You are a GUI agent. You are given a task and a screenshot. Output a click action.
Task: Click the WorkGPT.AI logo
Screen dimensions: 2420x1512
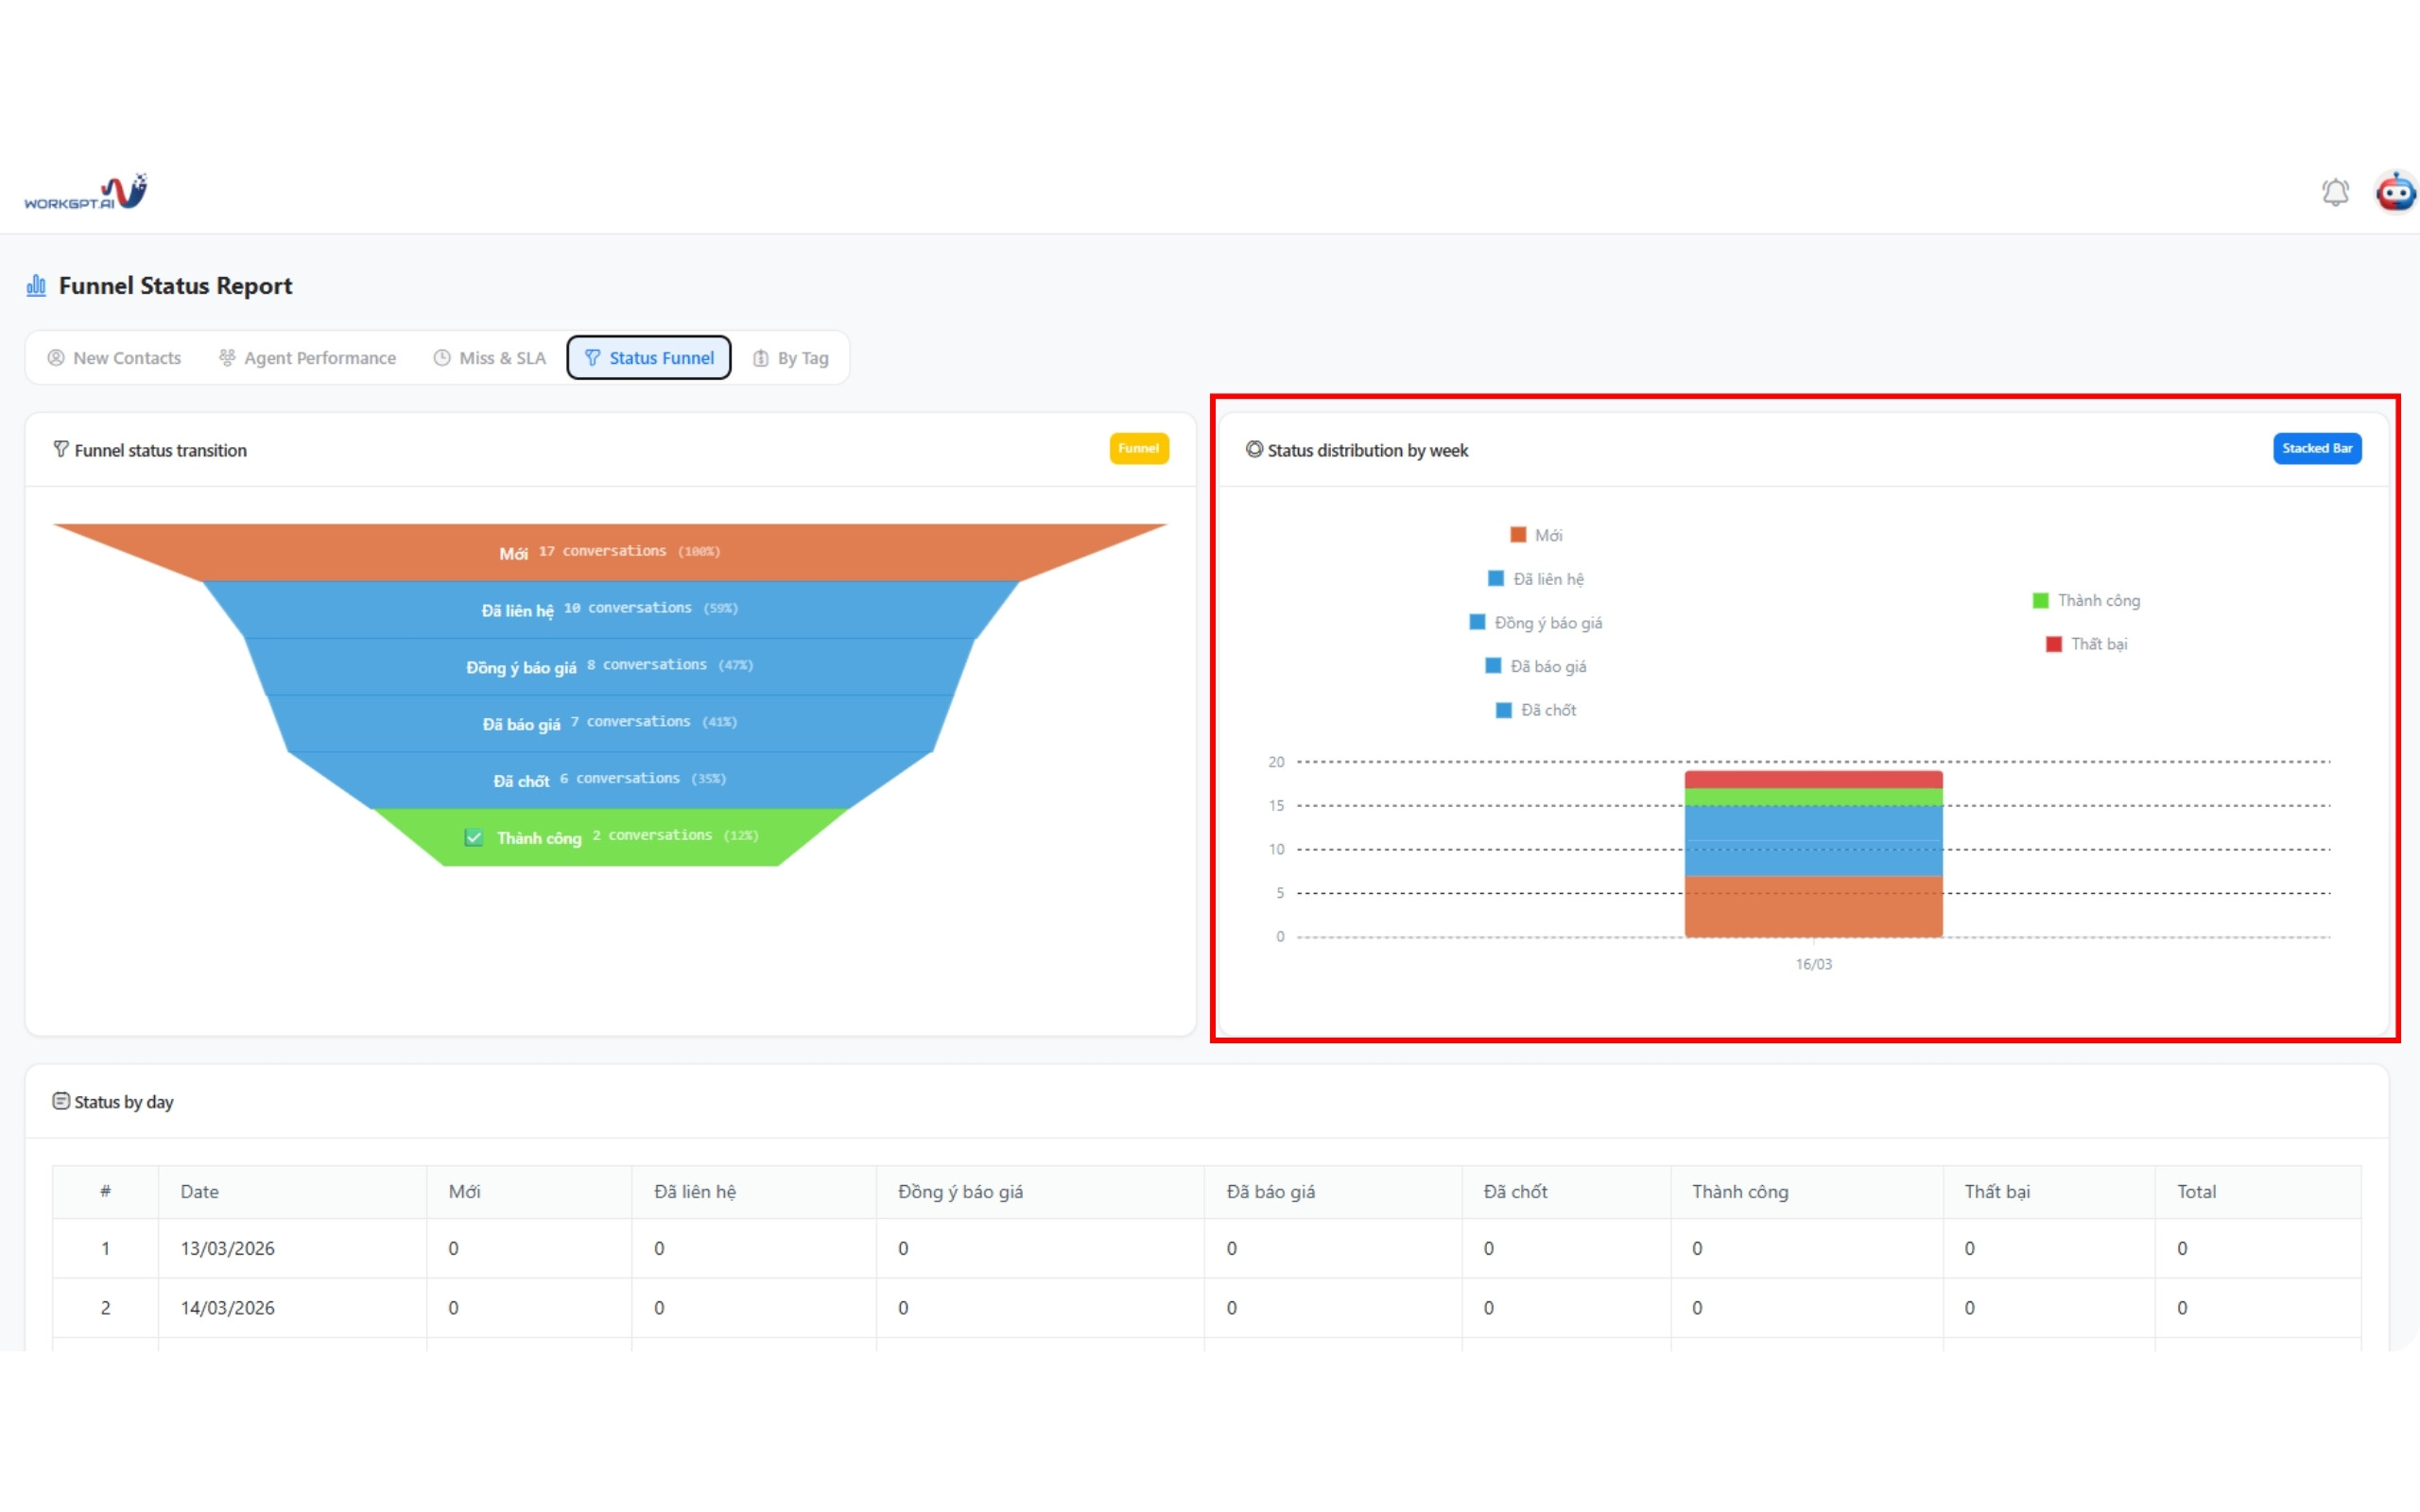coord(86,192)
